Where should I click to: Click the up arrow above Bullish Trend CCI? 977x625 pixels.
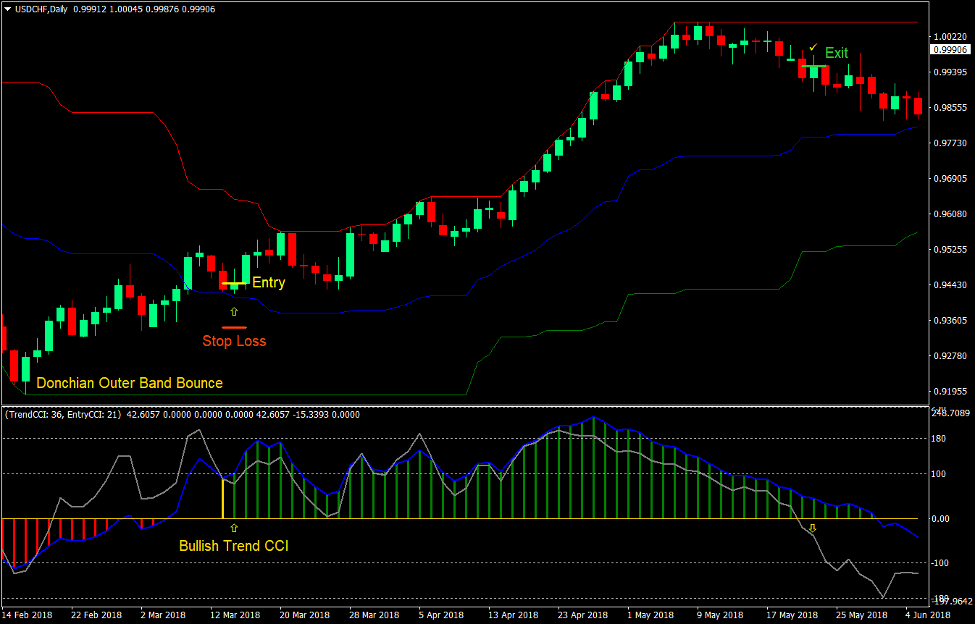pyautogui.click(x=234, y=527)
